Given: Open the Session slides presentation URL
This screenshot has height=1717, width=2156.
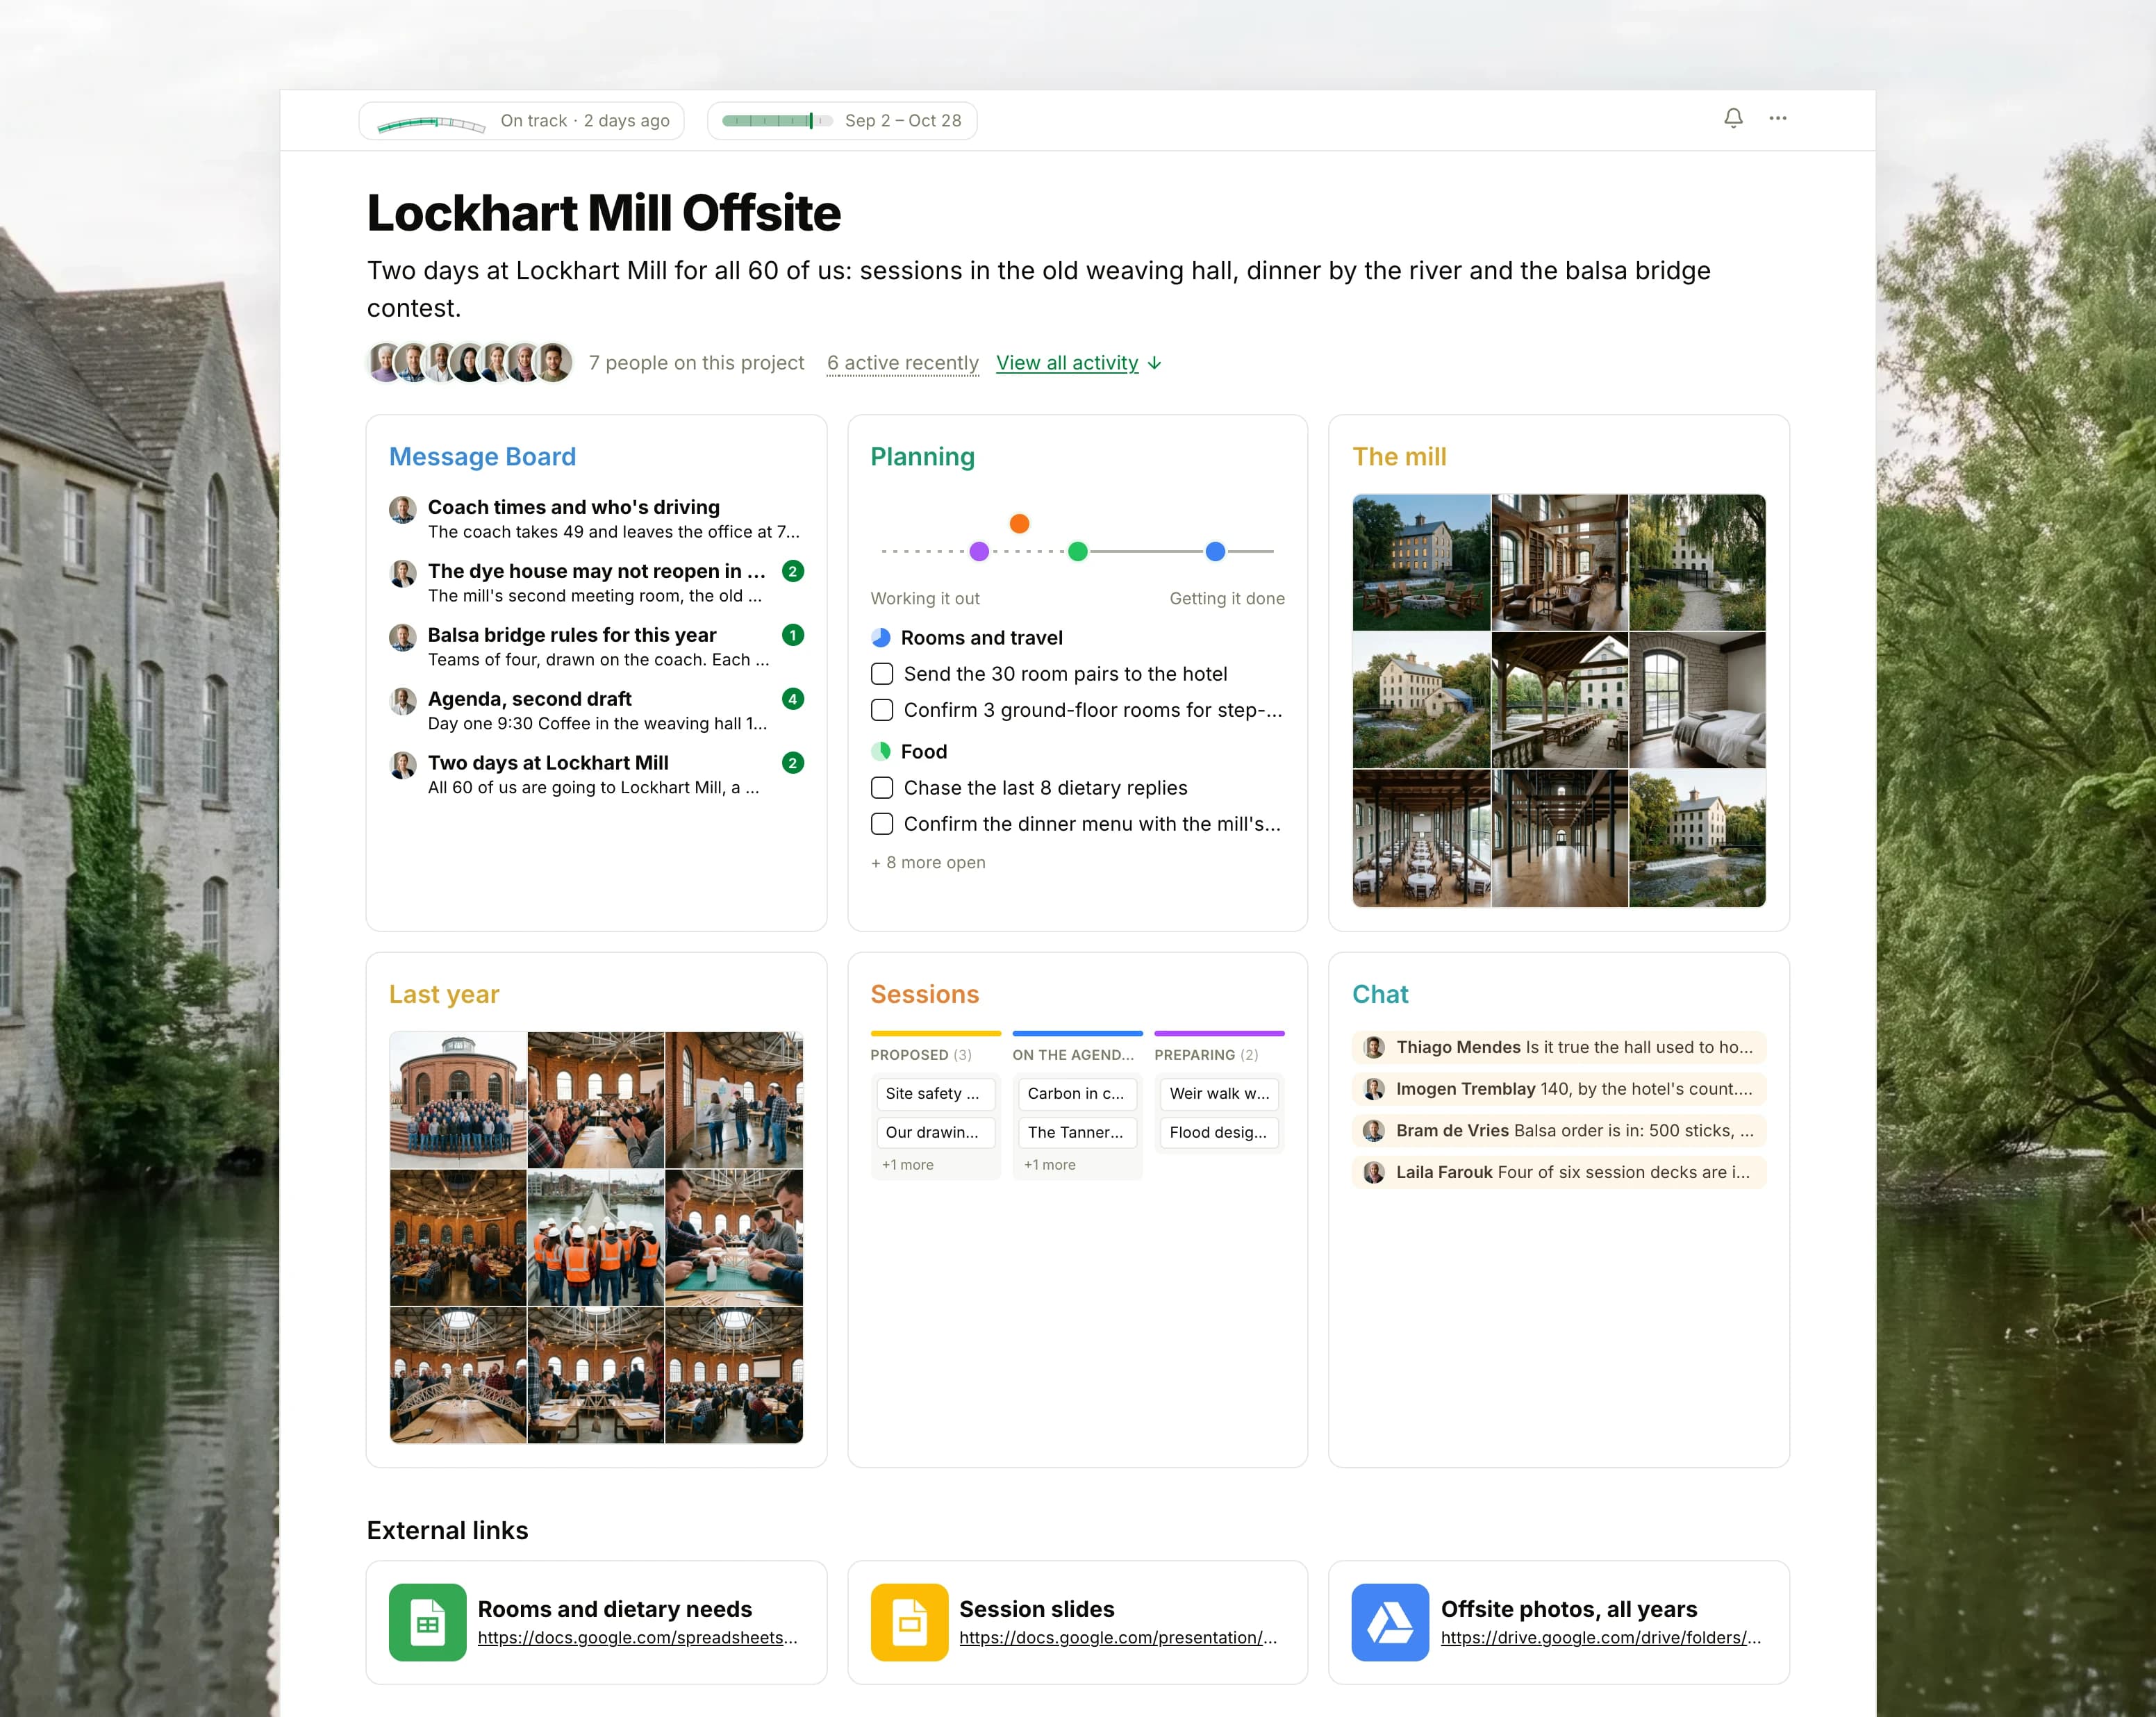Looking at the screenshot, I should (x=1118, y=1637).
